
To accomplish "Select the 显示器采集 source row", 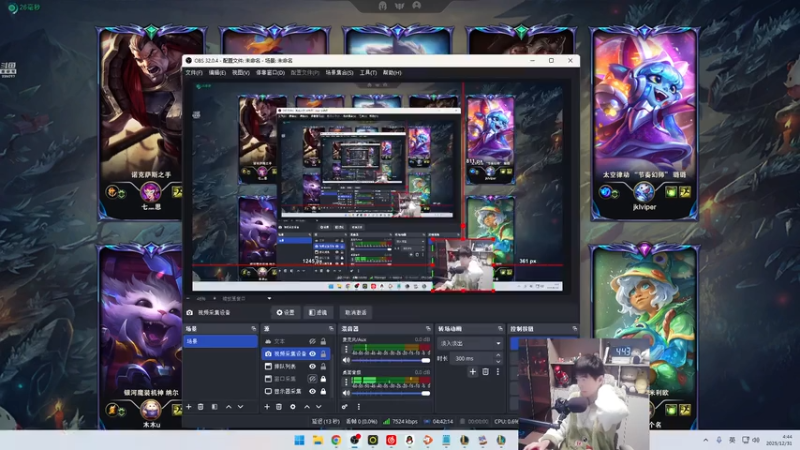I will click(x=295, y=391).
